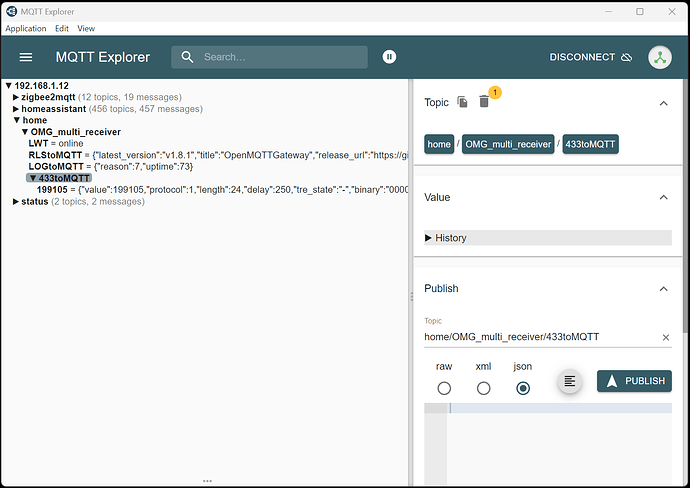This screenshot has height=488, width=690.
Task: Collapse the Topic panel section
Action: point(663,103)
